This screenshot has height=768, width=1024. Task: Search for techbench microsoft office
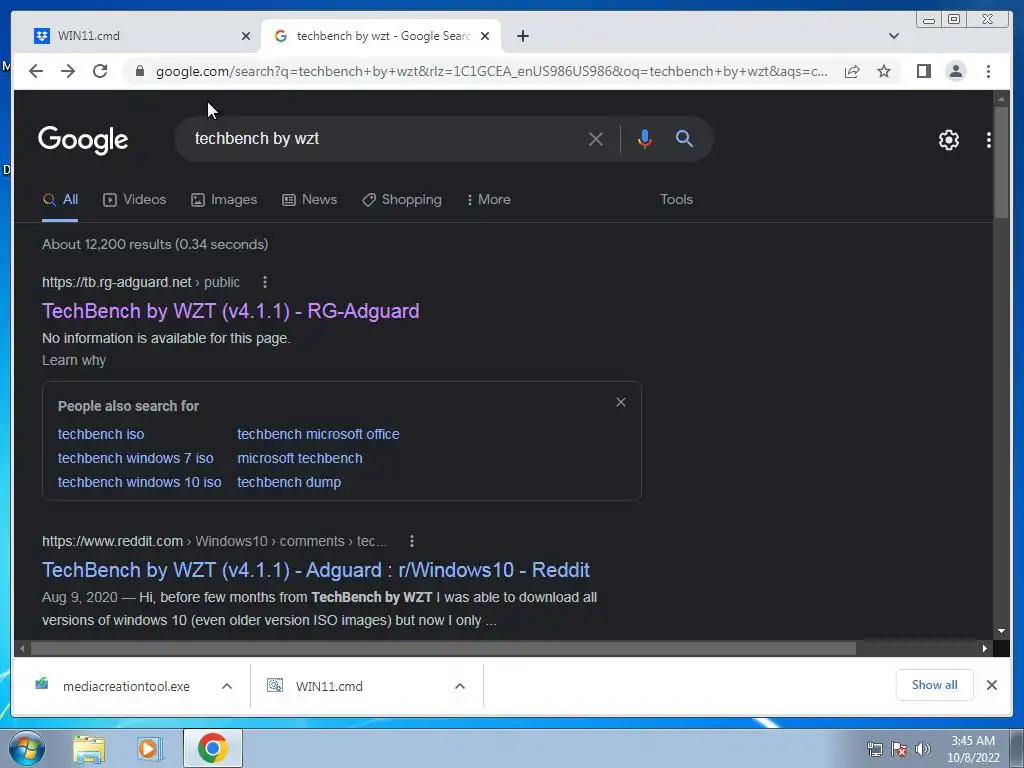tap(318, 434)
